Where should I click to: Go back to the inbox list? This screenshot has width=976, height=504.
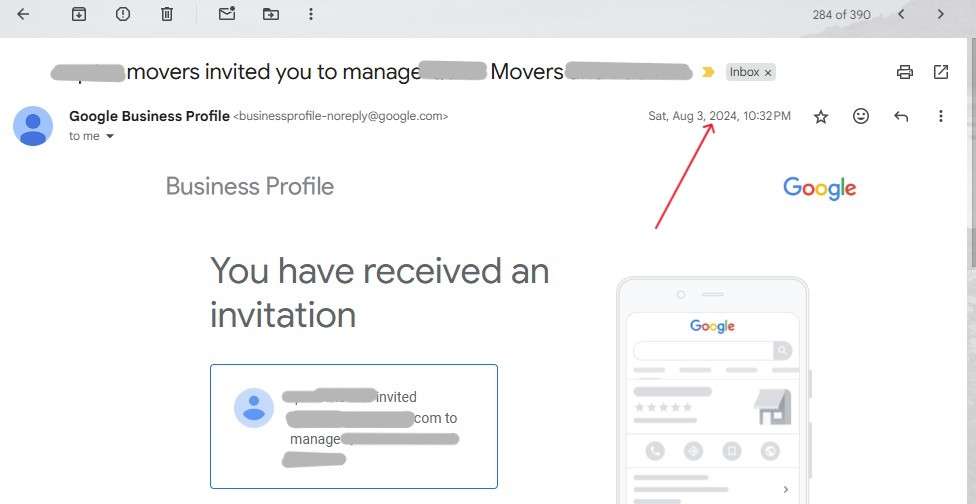[23, 14]
